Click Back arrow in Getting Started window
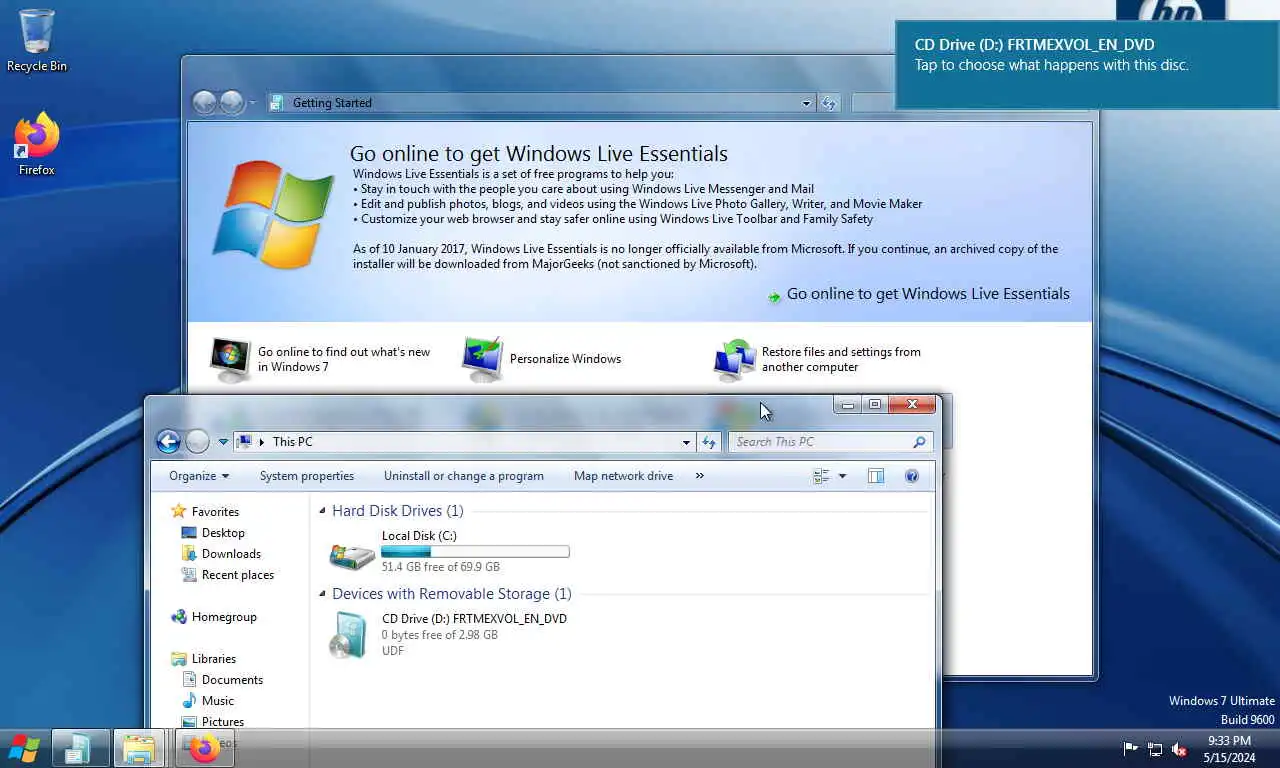This screenshot has width=1280, height=768. click(x=204, y=102)
